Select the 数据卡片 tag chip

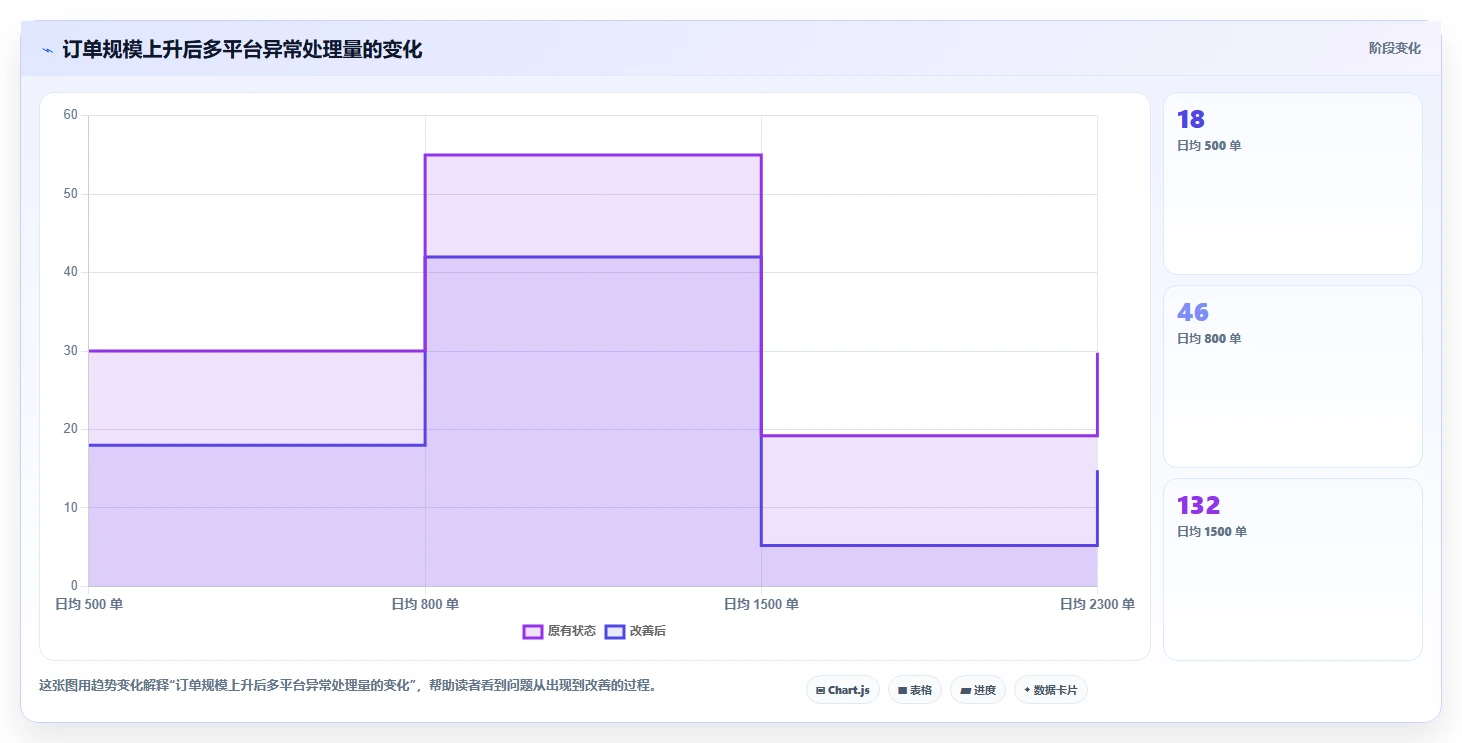pyautogui.click(x=1051, y=690)
